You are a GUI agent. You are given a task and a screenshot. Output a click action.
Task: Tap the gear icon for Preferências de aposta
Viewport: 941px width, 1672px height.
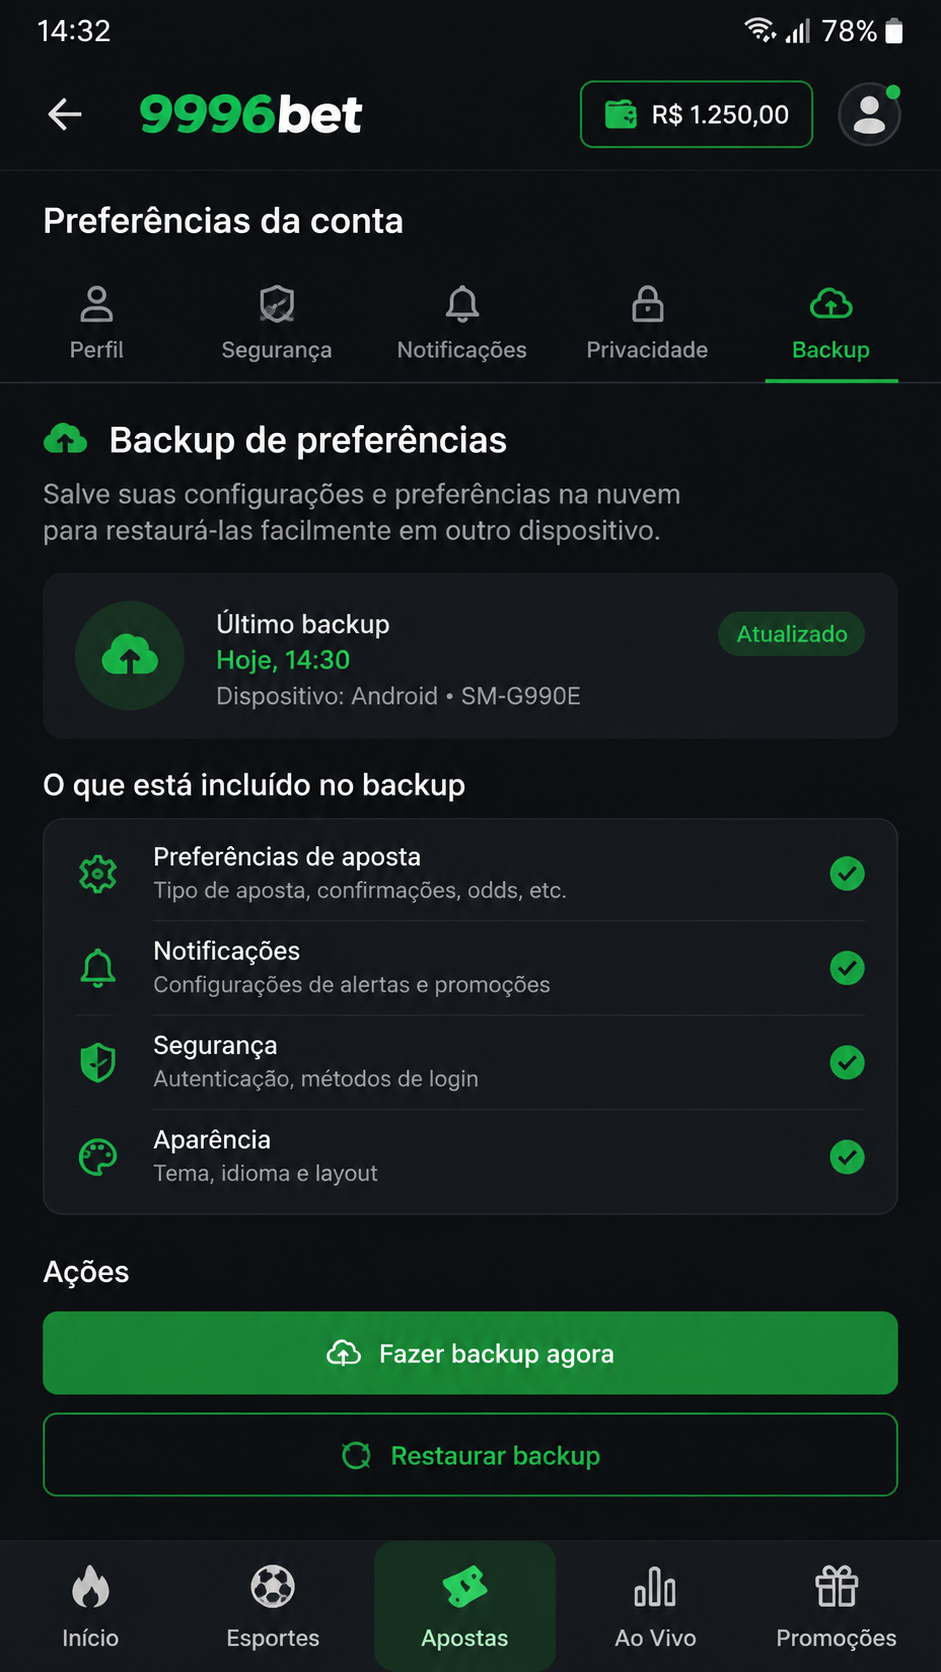98,874
